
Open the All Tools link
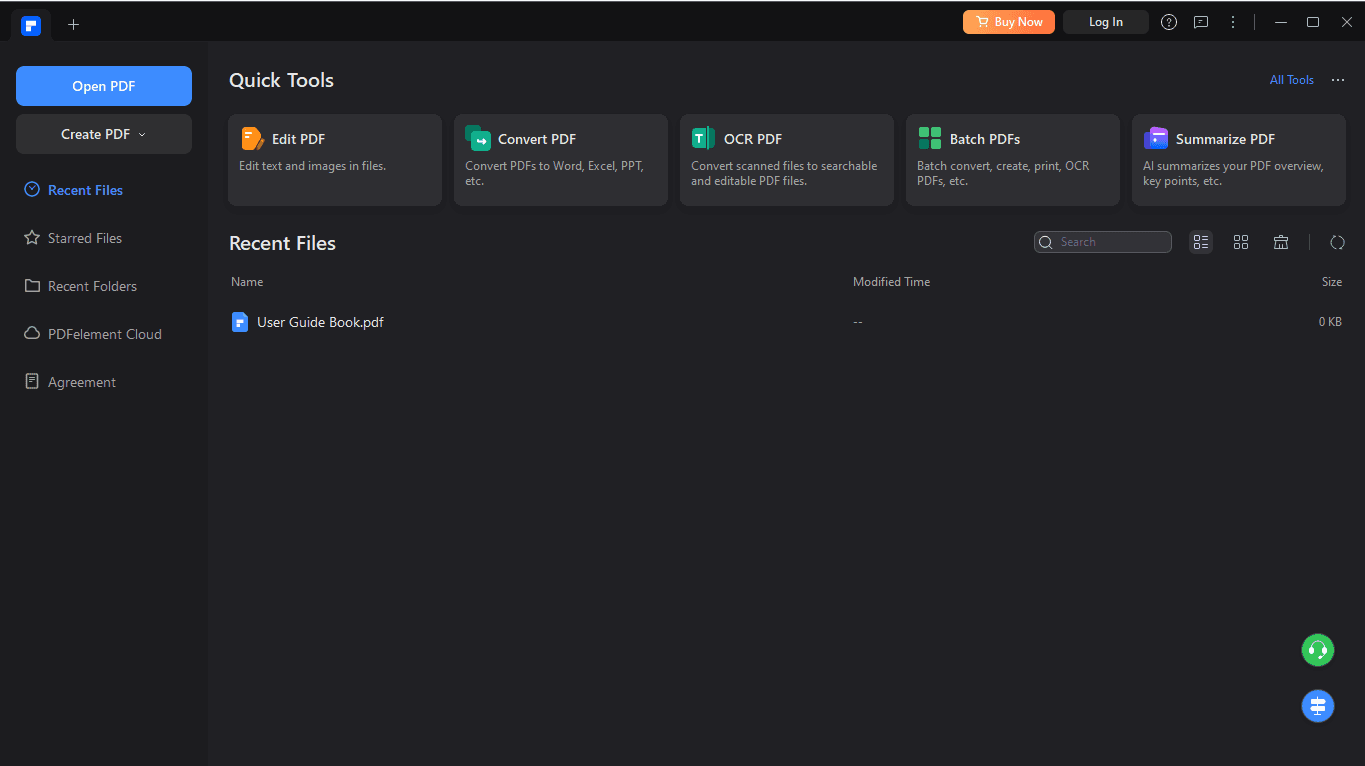[x=1292, y=80]
